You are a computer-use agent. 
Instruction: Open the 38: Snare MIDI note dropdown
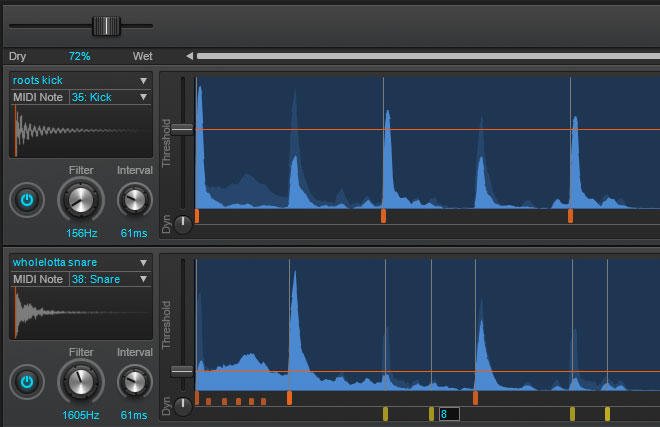pos(144,279)
